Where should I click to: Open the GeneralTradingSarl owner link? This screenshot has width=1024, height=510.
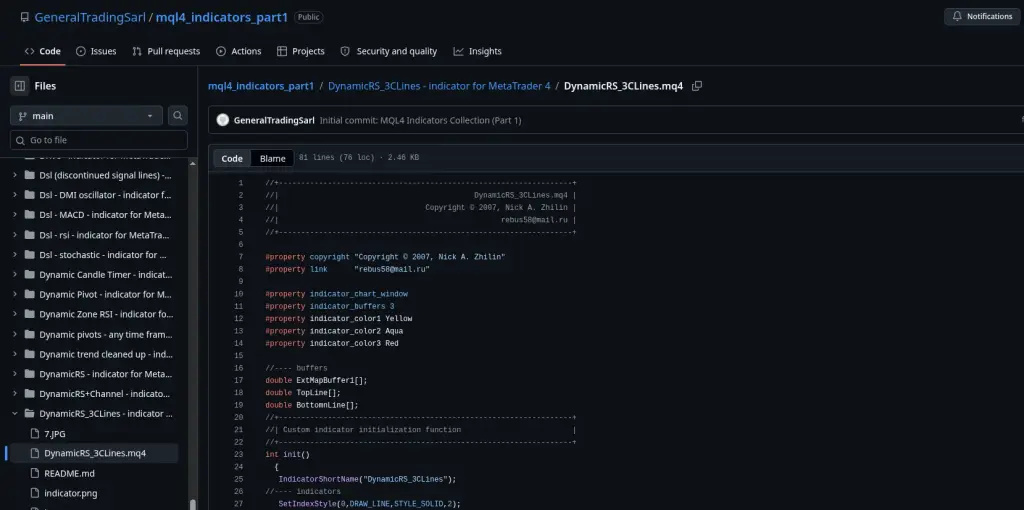(x=90, y=17)
